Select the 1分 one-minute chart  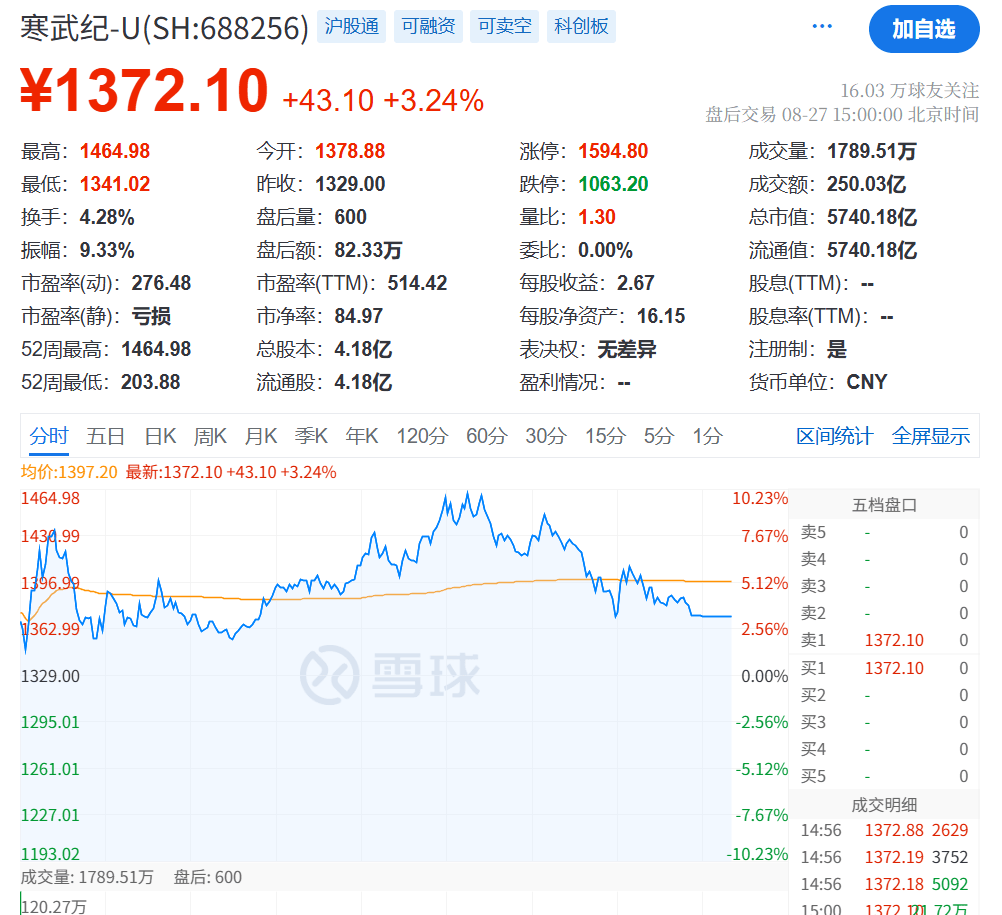pyautogui.click(x=702, y=436)
